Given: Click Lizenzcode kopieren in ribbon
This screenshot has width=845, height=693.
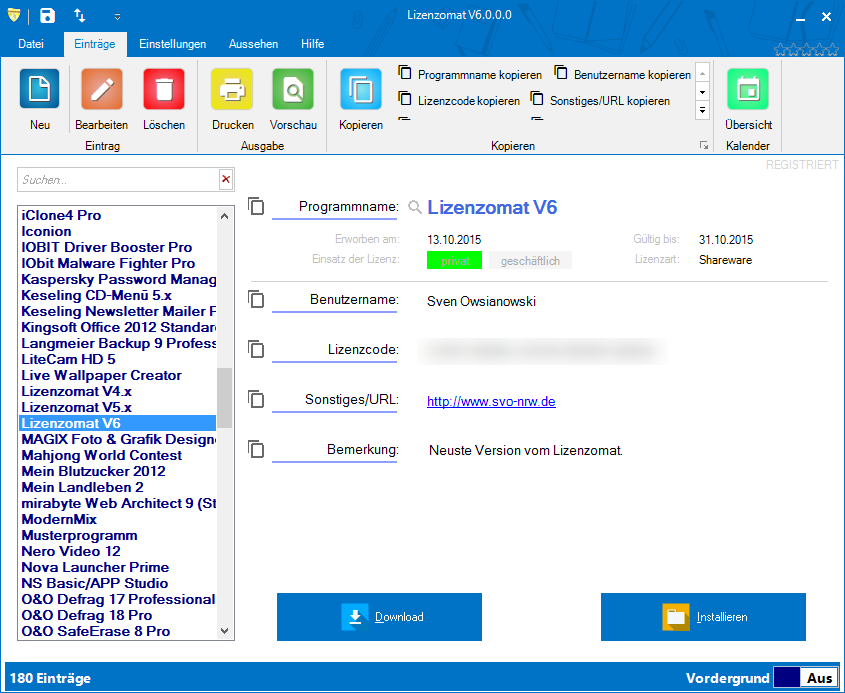Looking at the screenshot, I should point(459,100).
